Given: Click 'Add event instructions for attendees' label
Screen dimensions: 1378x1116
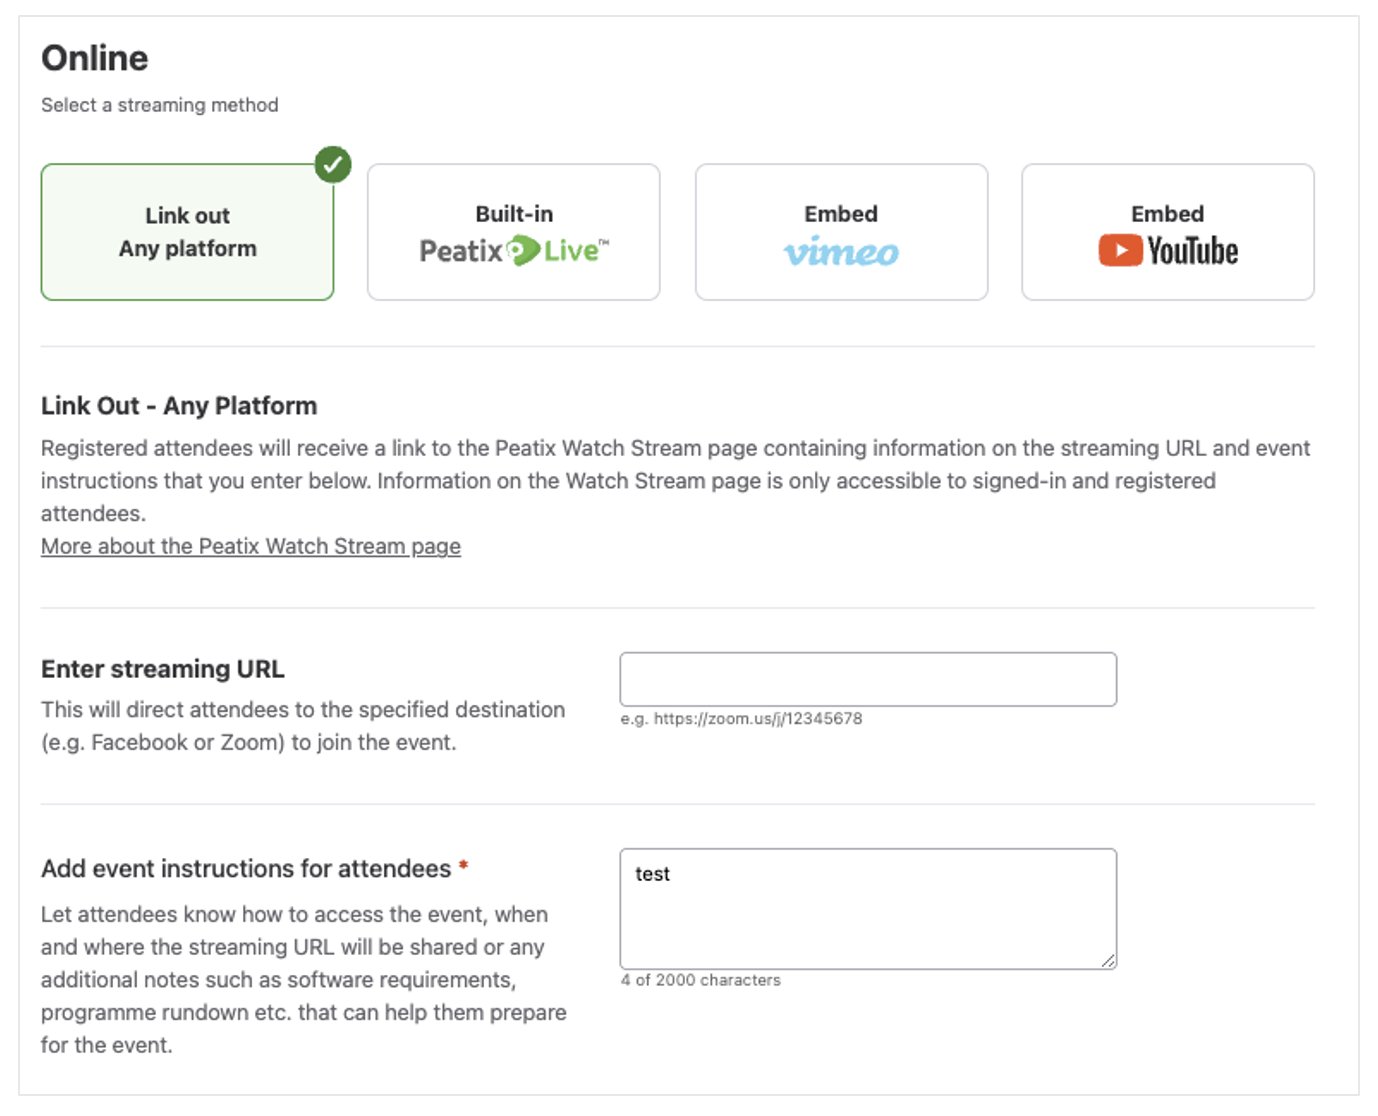Looking at the screenshot, I should click(x=246, y=869).
